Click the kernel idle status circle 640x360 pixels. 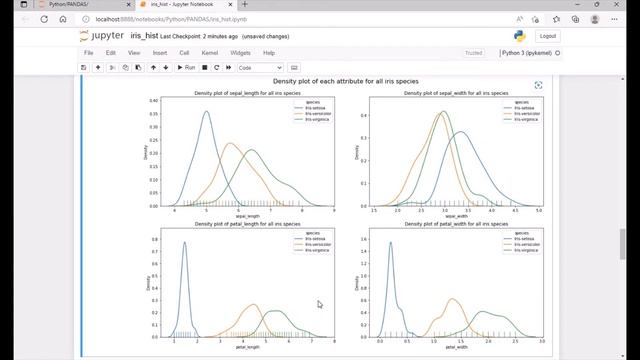point(558,53)
